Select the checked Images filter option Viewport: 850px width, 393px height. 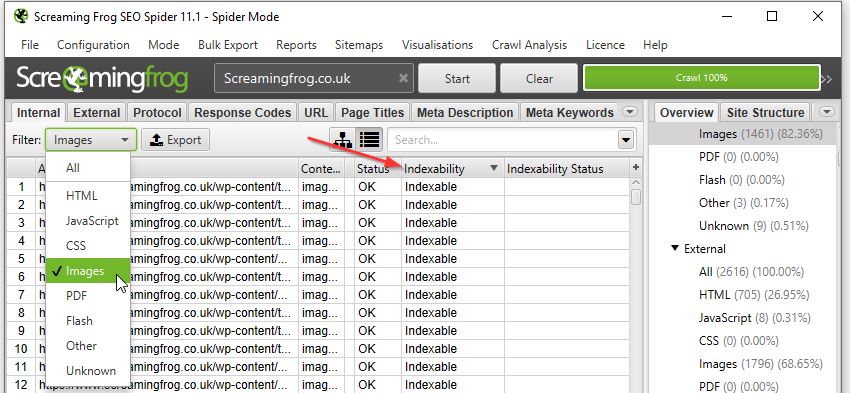(88, 271)
